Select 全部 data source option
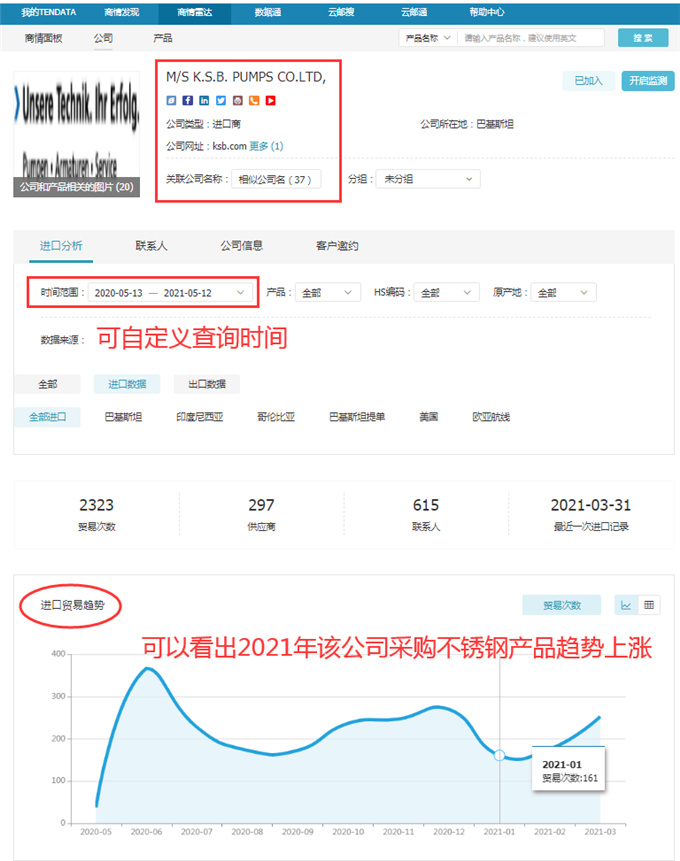The width and height of the screenshot is (680, 861). 47,384
